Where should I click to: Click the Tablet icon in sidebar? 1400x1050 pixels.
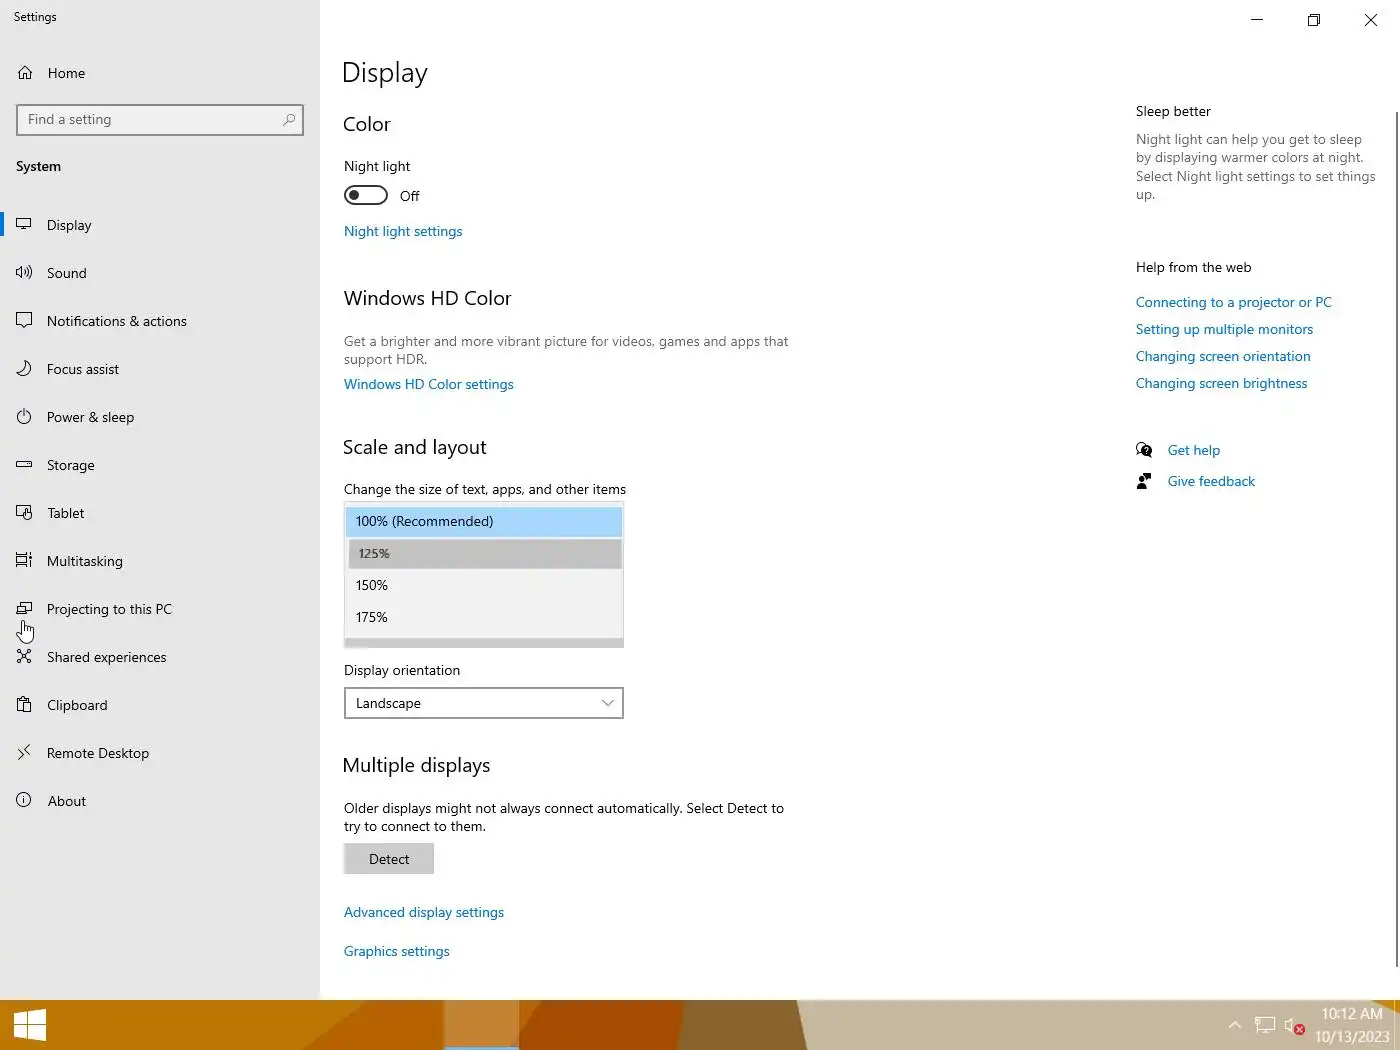(x=24, y=512)
